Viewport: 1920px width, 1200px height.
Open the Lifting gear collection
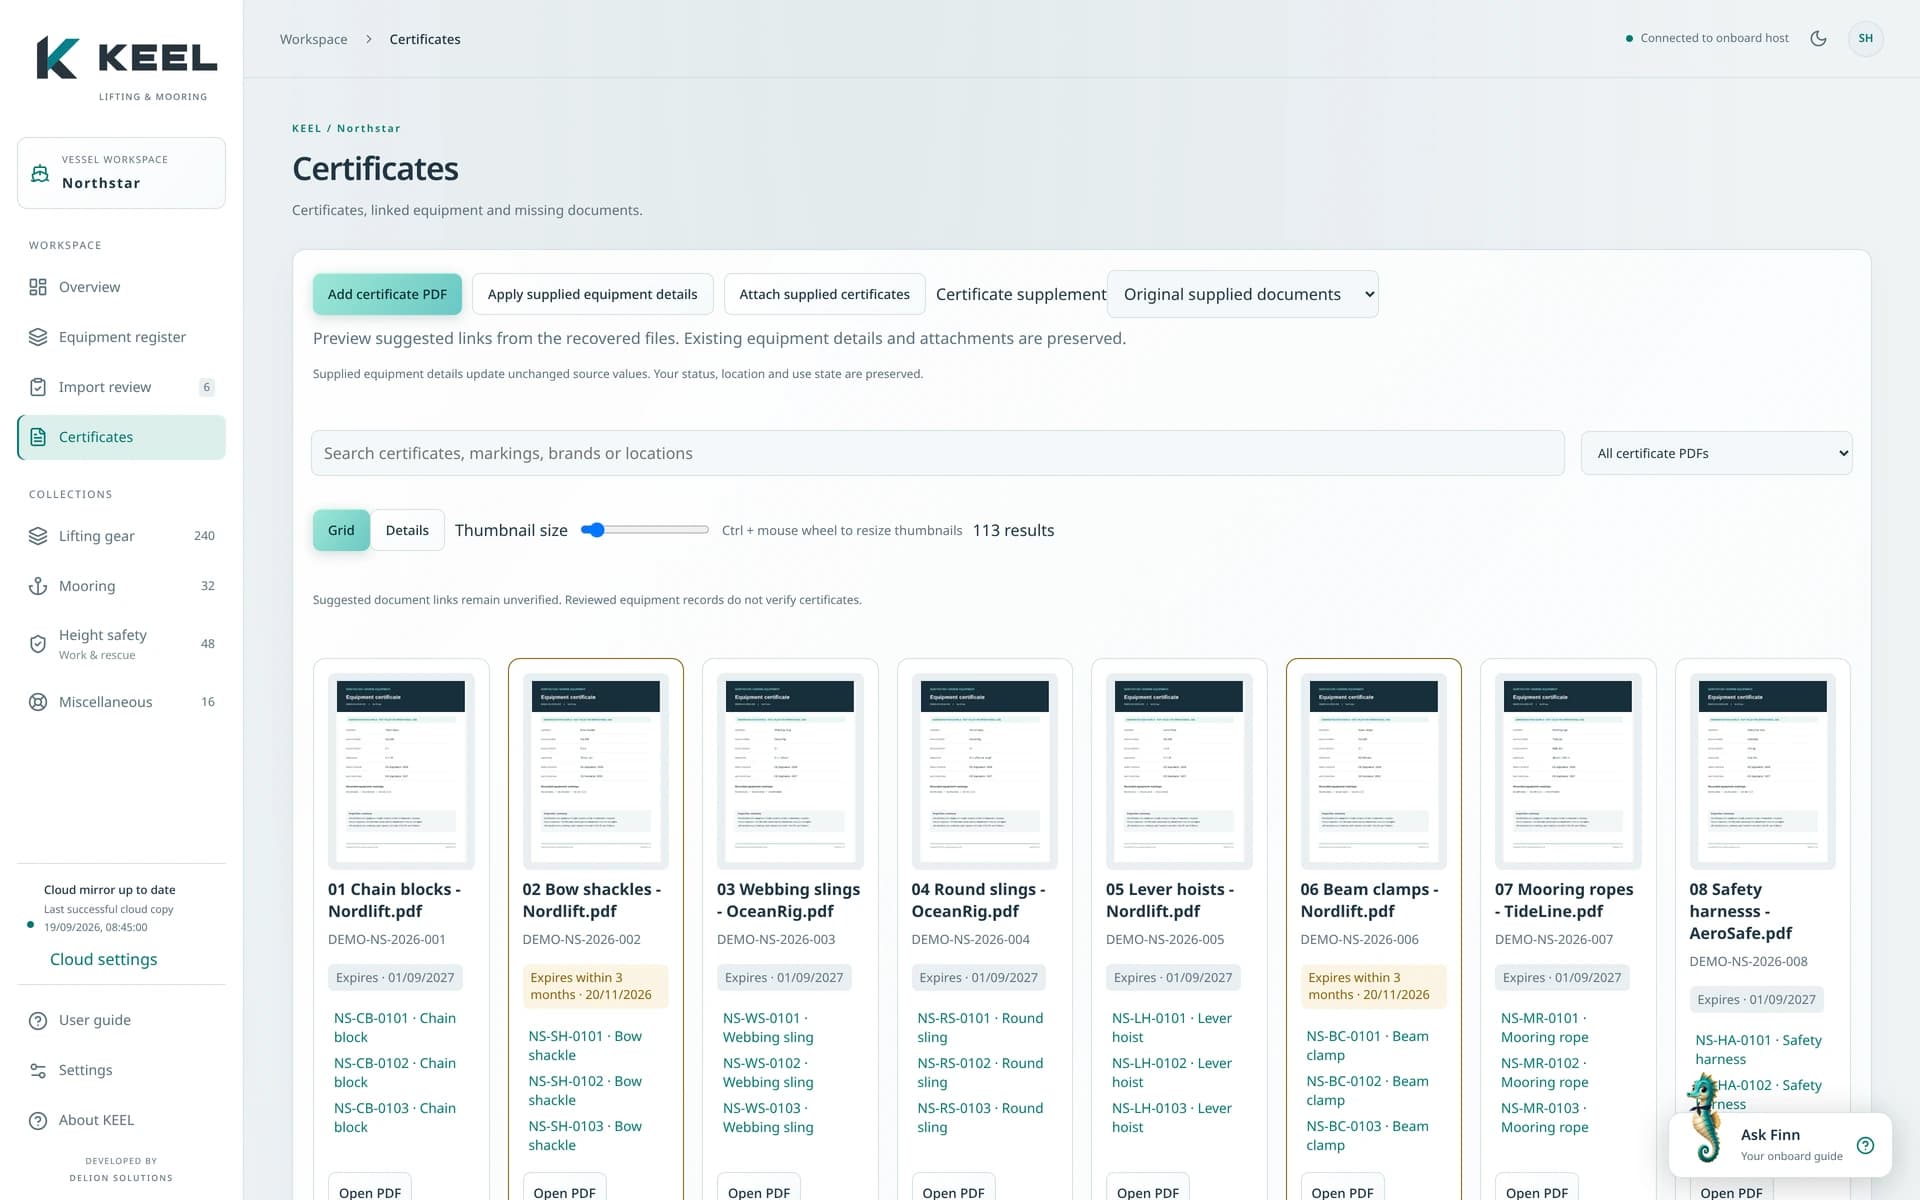[x=121, y=536]
